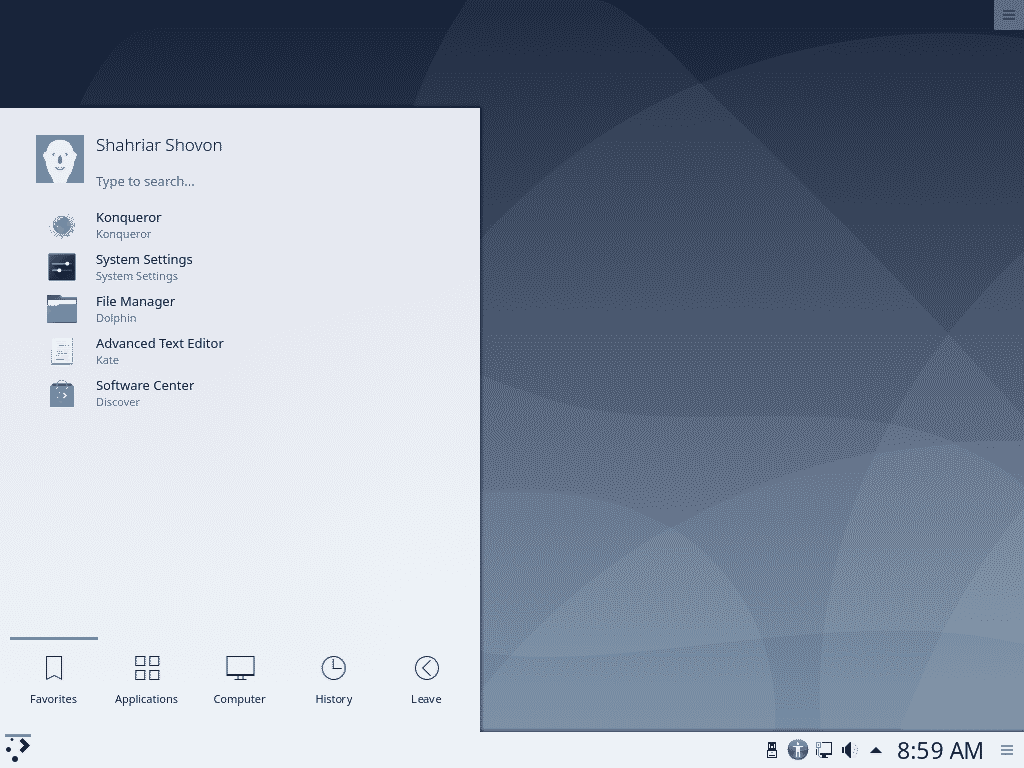1024x768 pixels.
Task: Open Dolphin File Manager icon
Action: coord(62,309)
